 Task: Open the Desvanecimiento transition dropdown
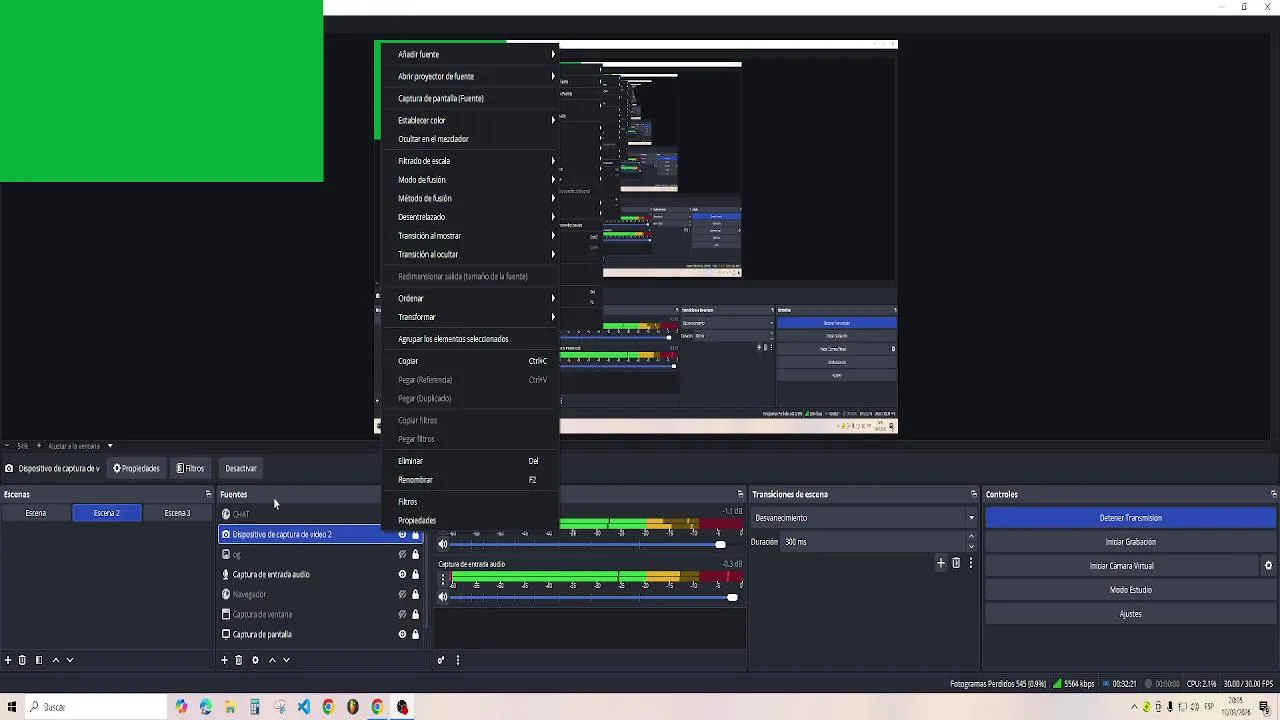(864, 518)
